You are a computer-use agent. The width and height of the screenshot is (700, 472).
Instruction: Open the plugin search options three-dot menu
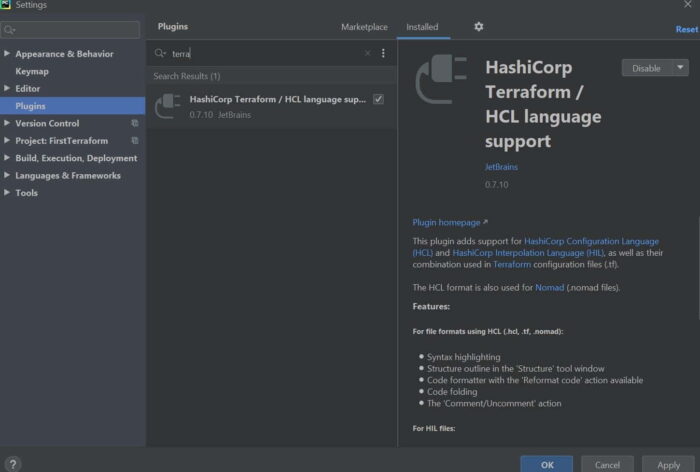[383, 53]
